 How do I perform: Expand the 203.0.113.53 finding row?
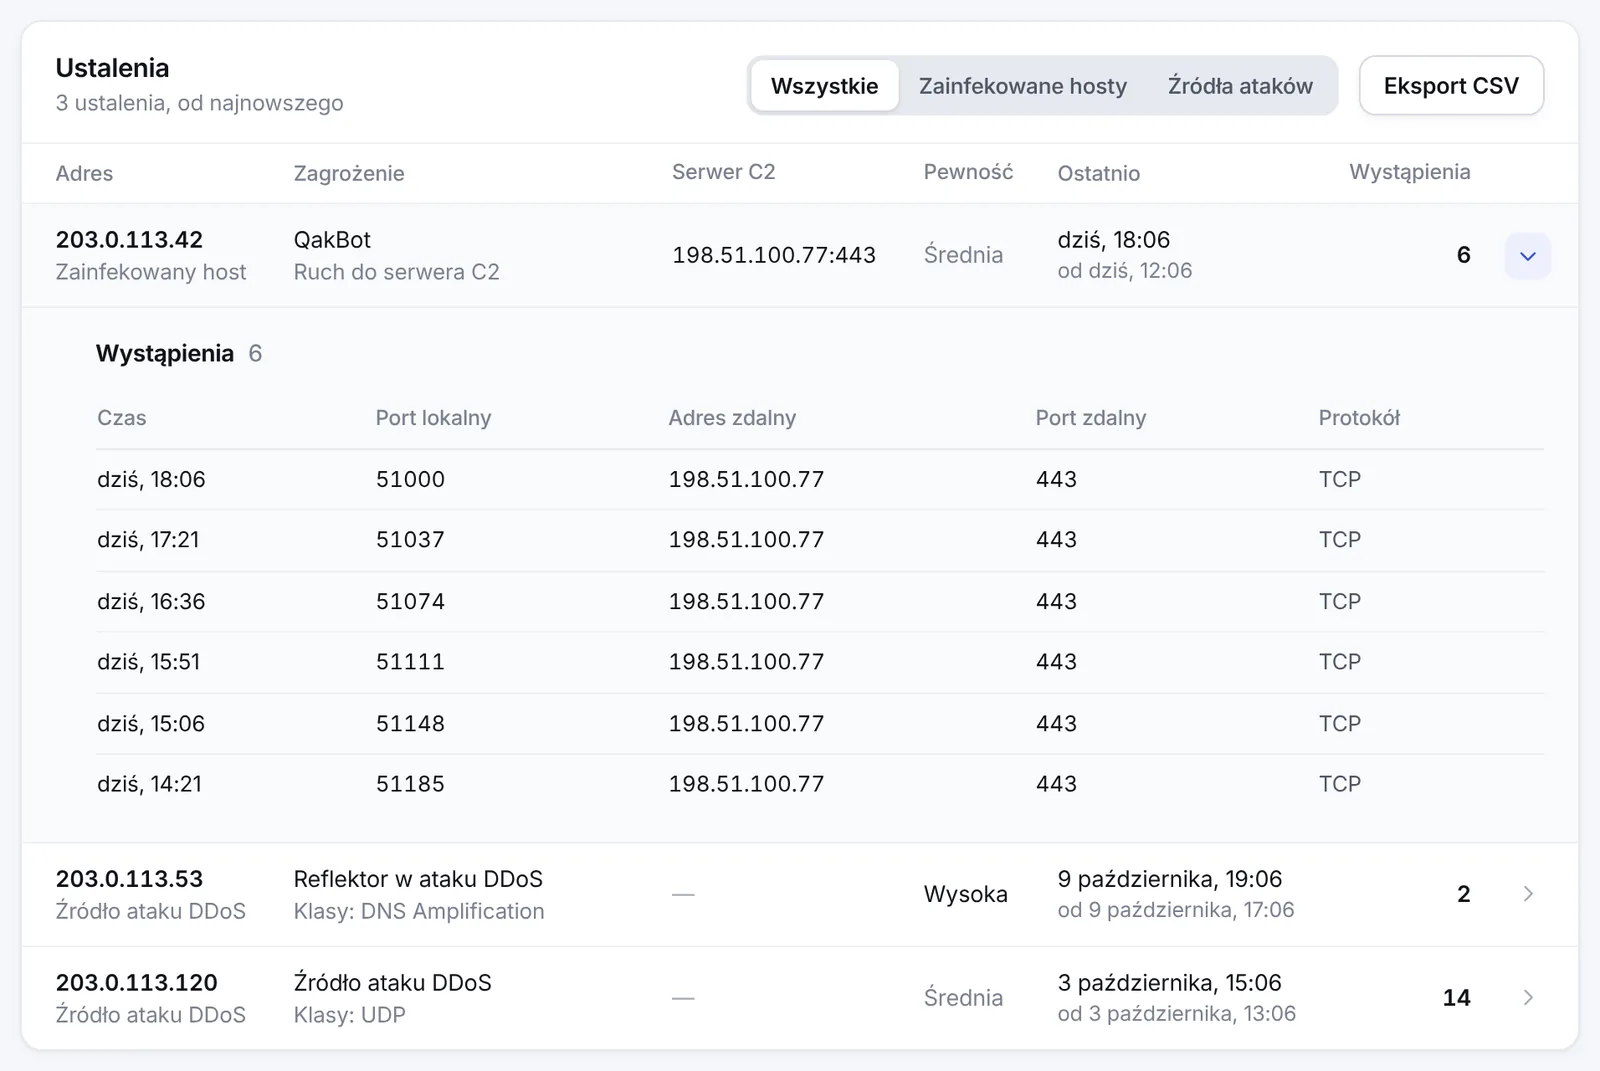1527,894
